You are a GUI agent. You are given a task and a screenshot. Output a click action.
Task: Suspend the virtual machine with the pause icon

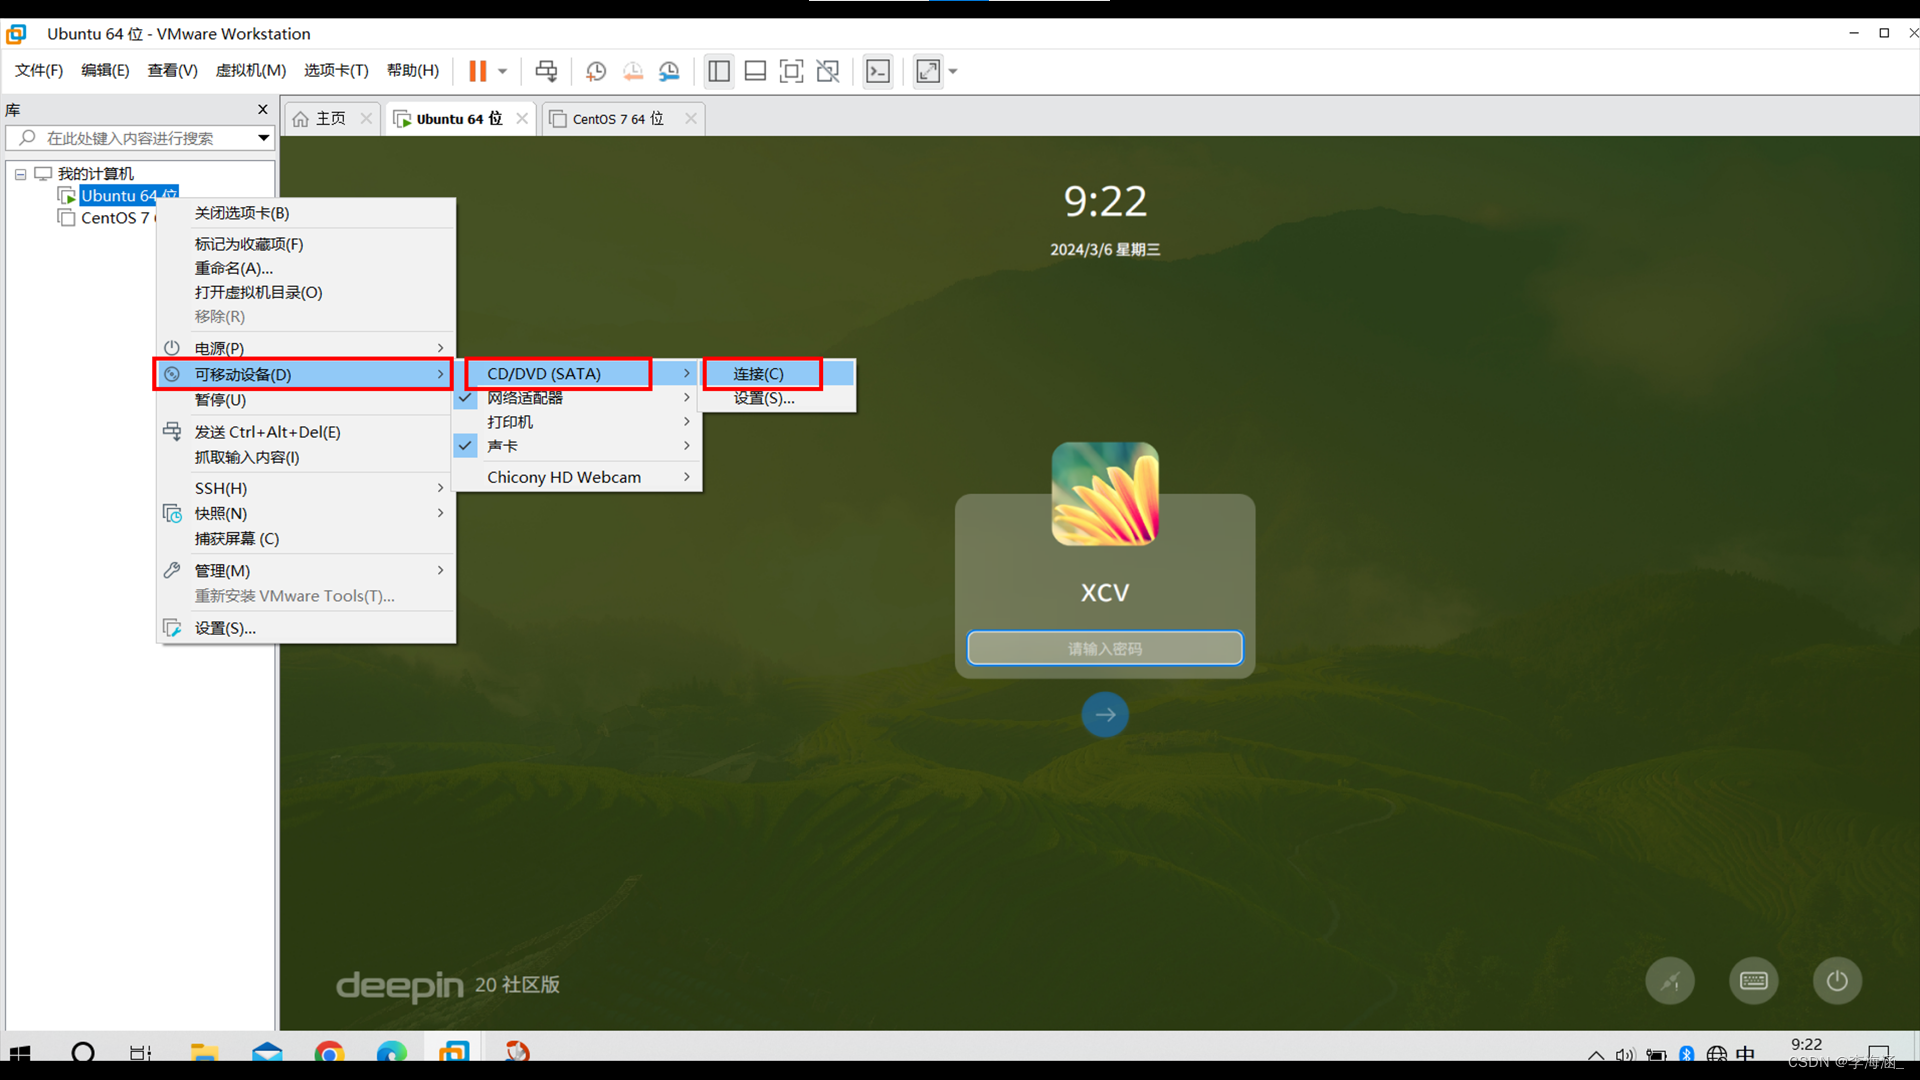click(477, 70)
